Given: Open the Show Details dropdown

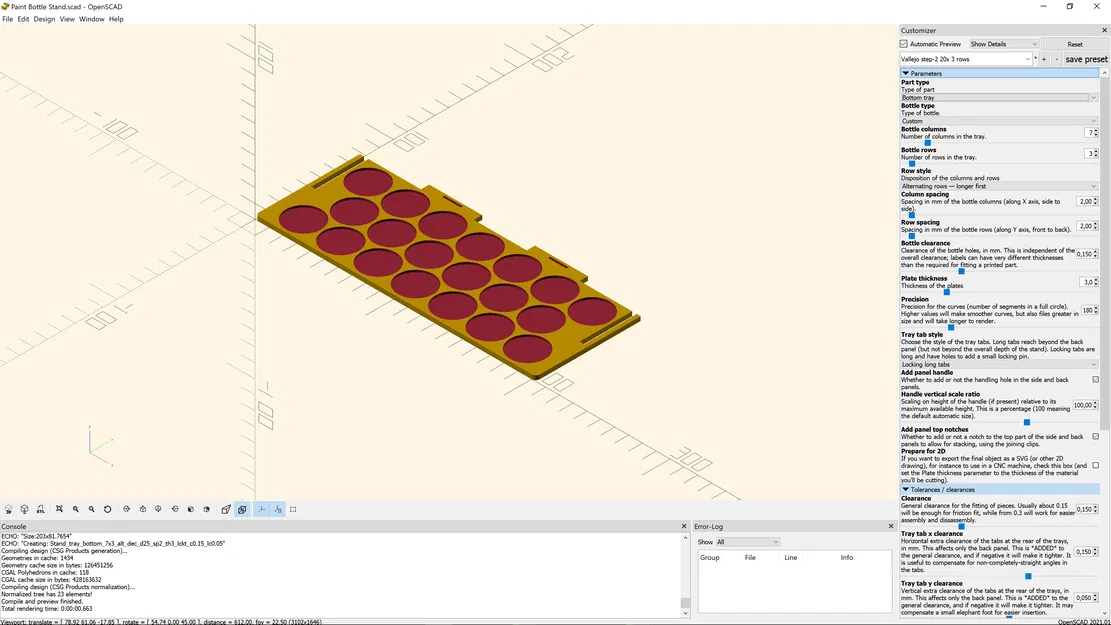Looking at the screenshot, I should click(x=1003, y=44).
